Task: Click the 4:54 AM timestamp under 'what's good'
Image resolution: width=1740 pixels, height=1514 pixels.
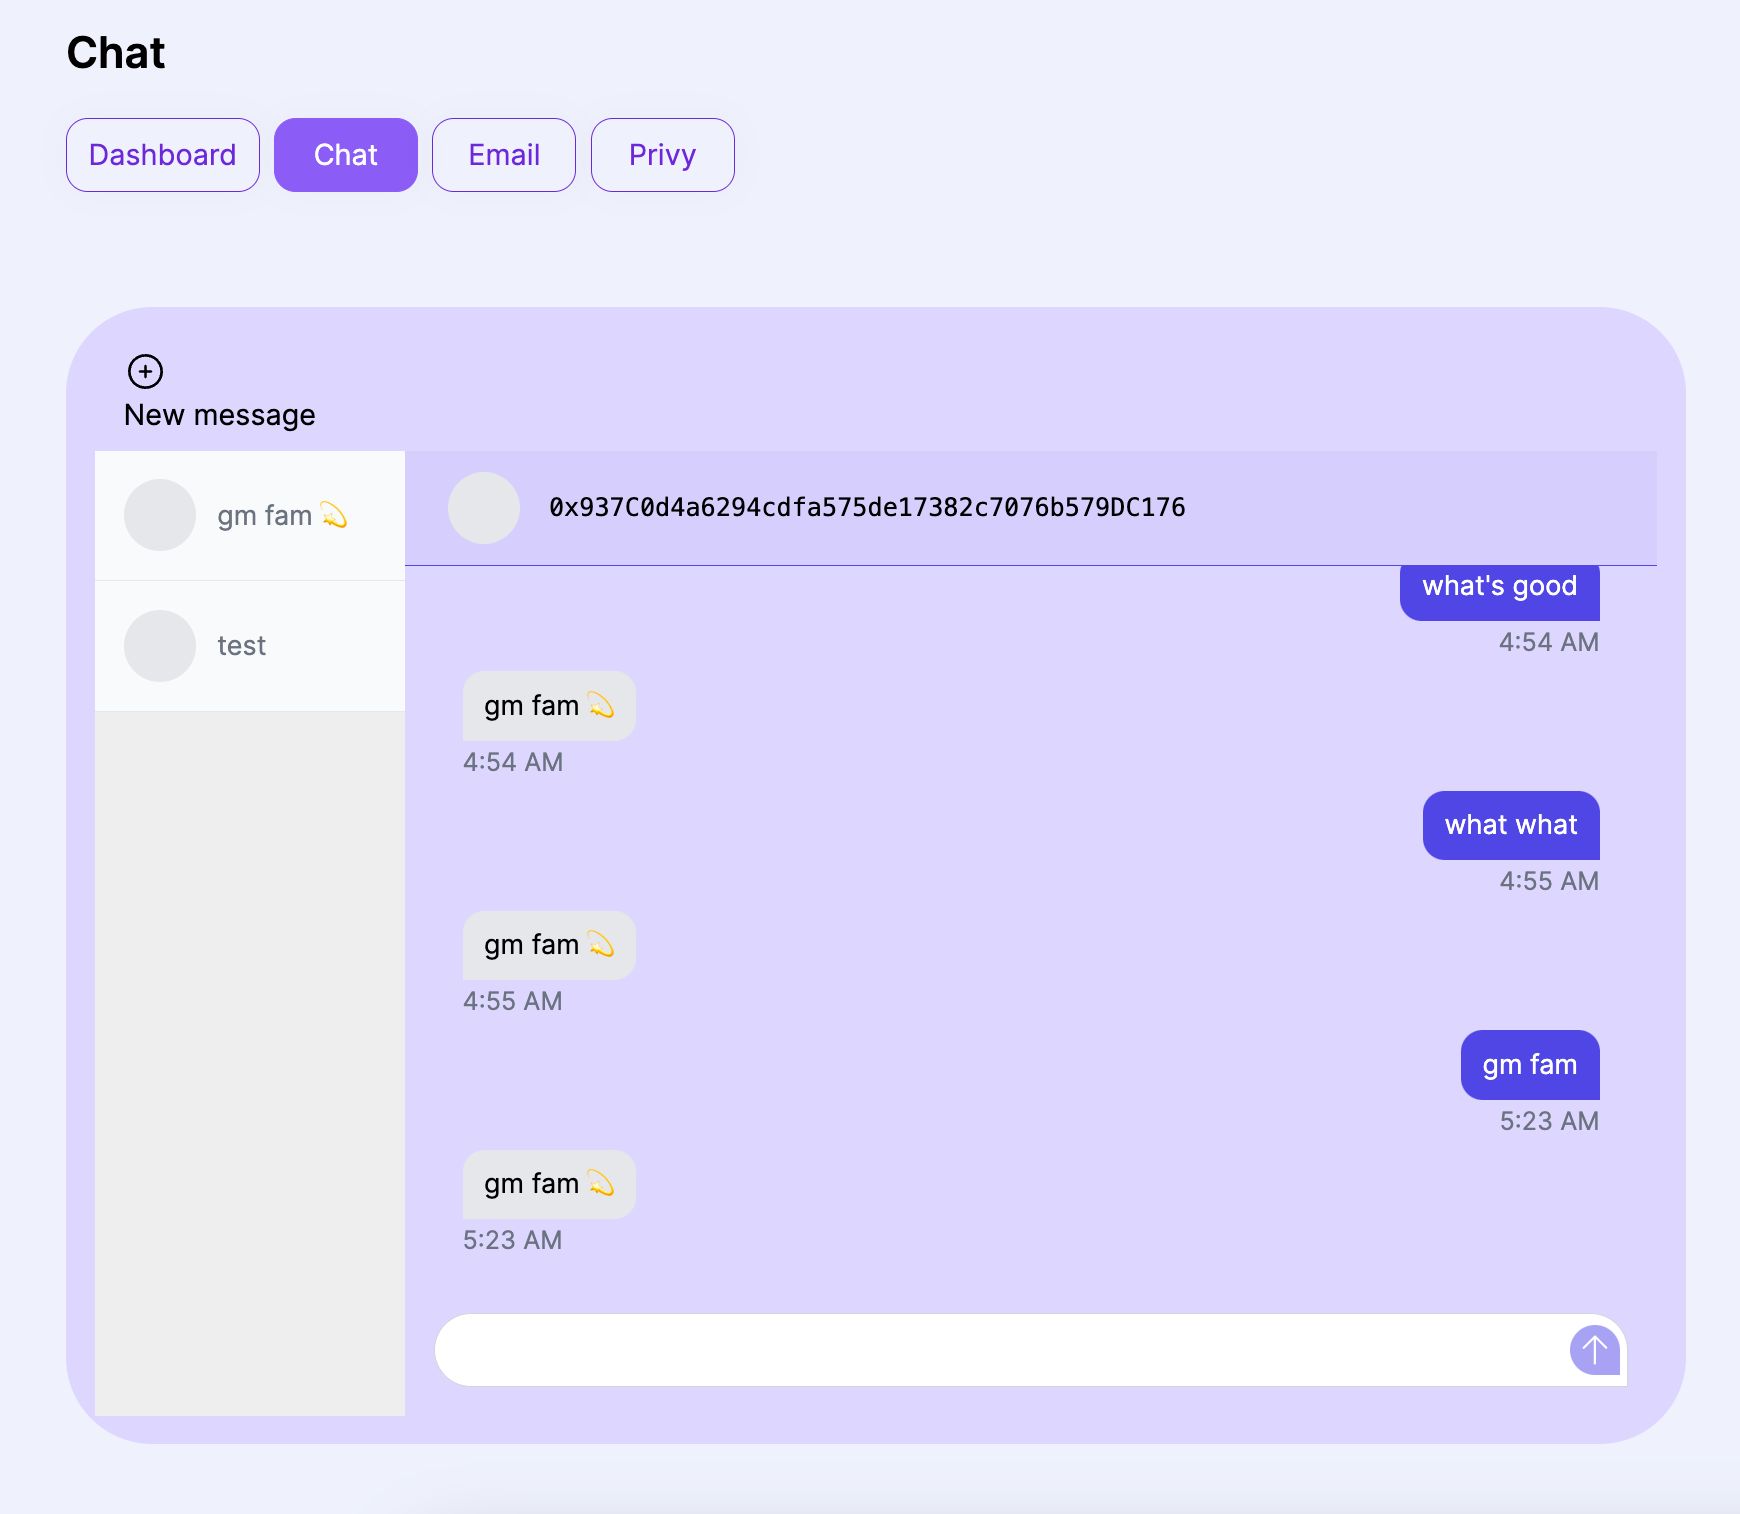Action: [1549, 642]
